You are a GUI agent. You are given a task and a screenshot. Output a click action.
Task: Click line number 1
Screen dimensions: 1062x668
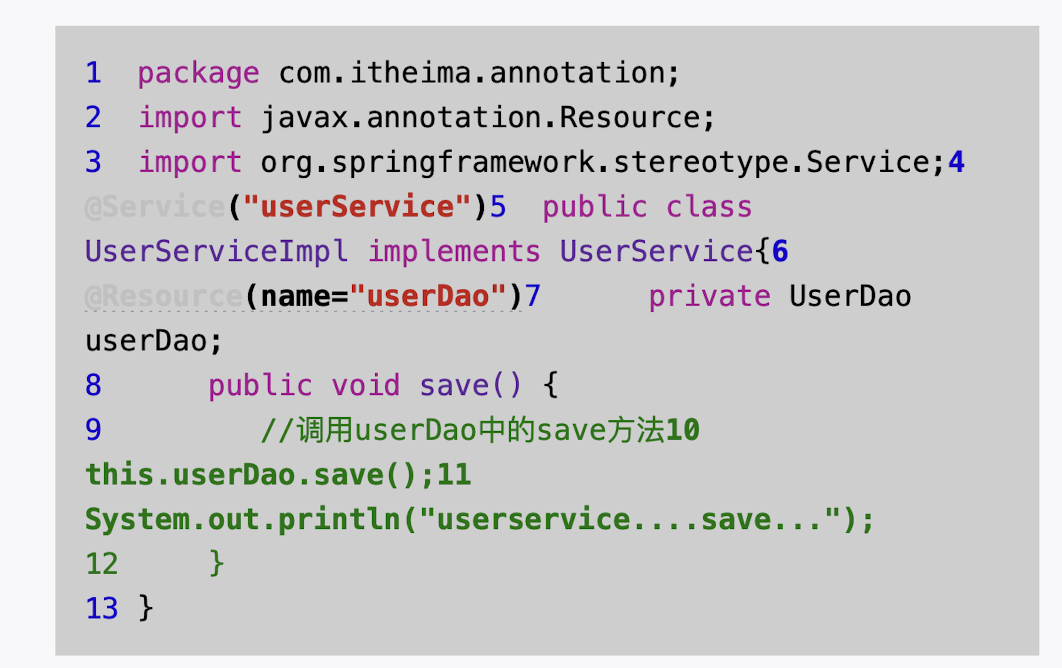(93, 73)
